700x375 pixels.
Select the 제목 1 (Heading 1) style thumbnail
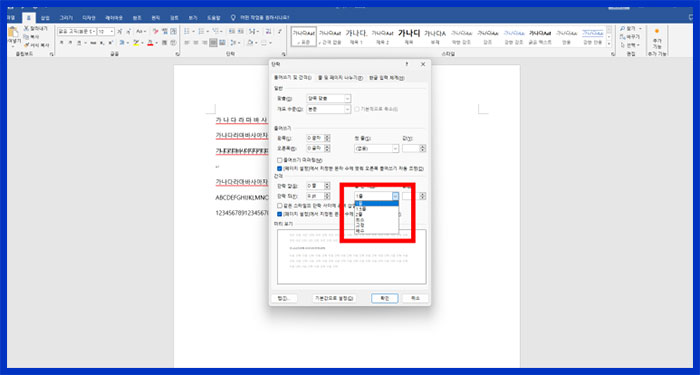356,37
